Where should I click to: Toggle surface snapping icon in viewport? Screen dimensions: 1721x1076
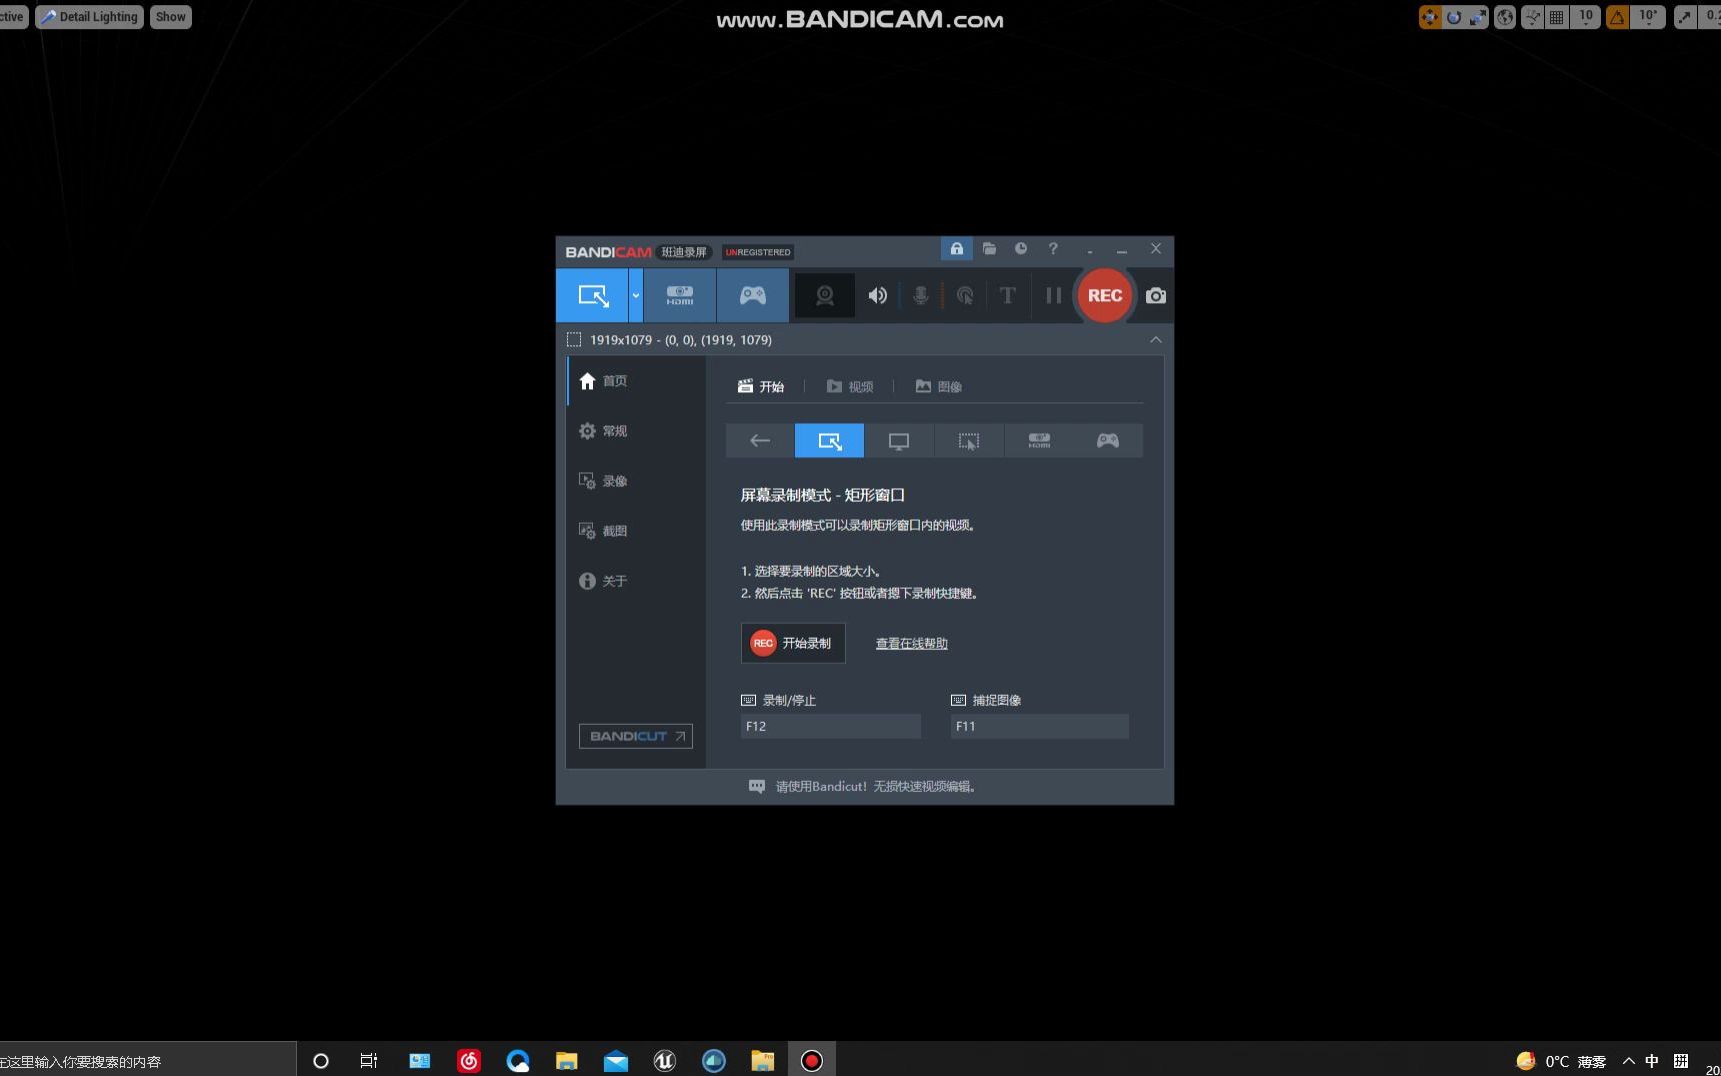1532,17
